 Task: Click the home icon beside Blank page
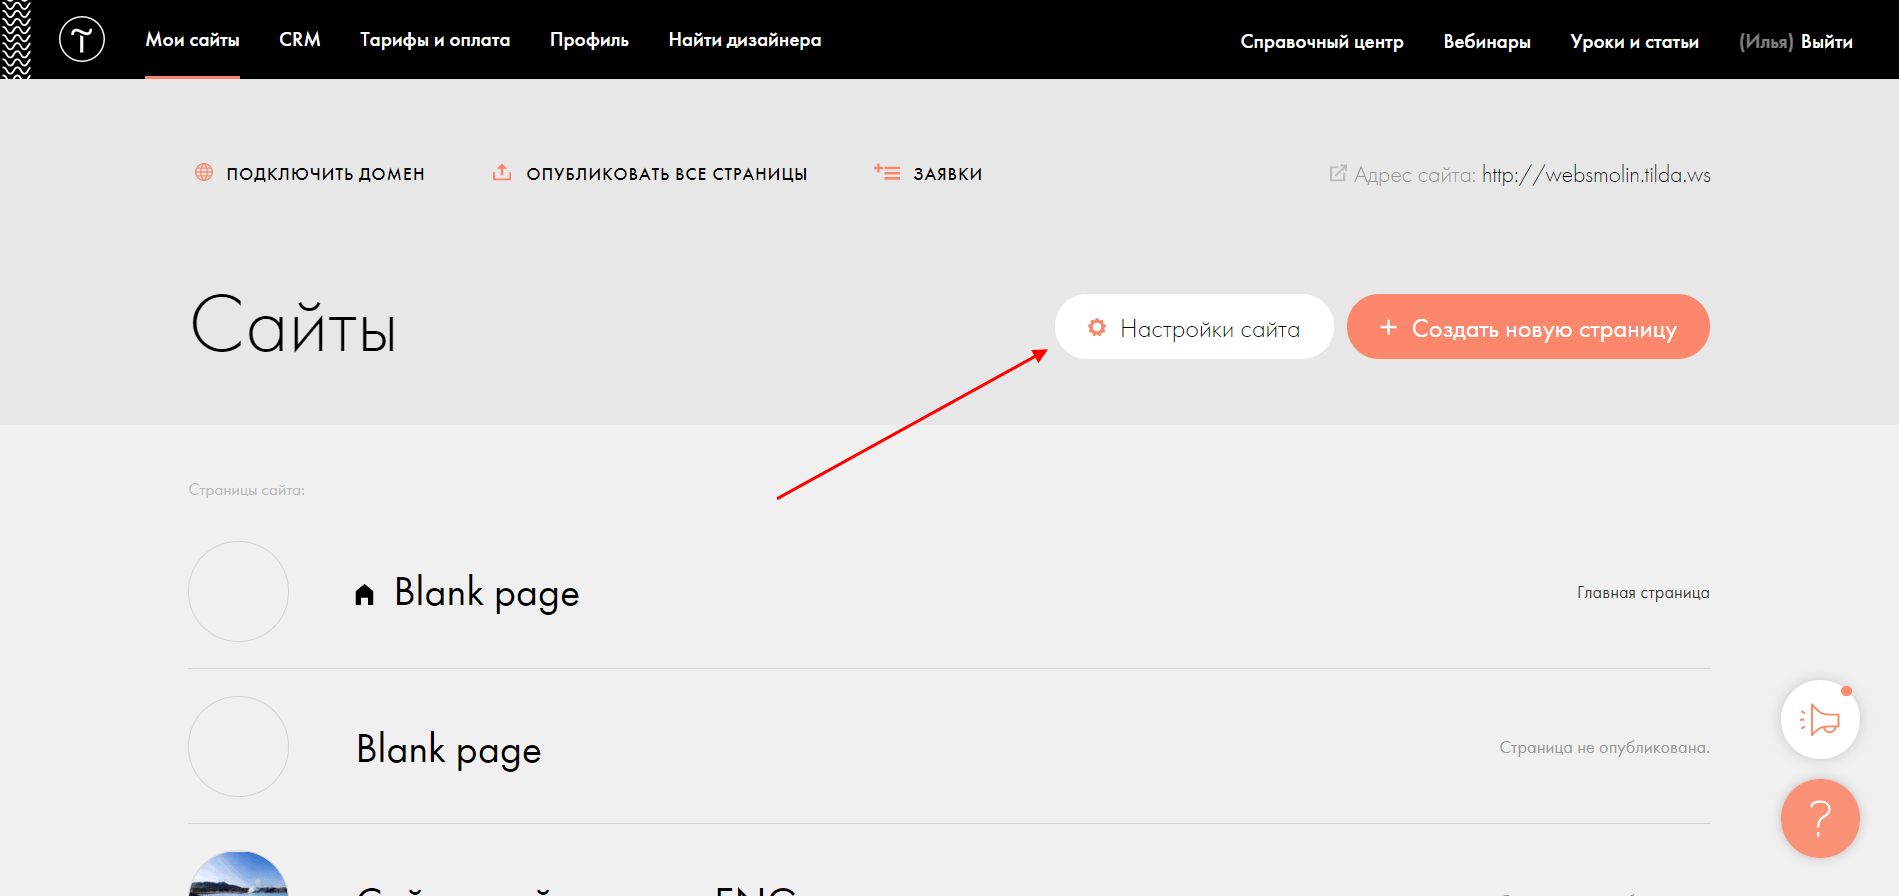pyautogui.click(x=364, y=595)
